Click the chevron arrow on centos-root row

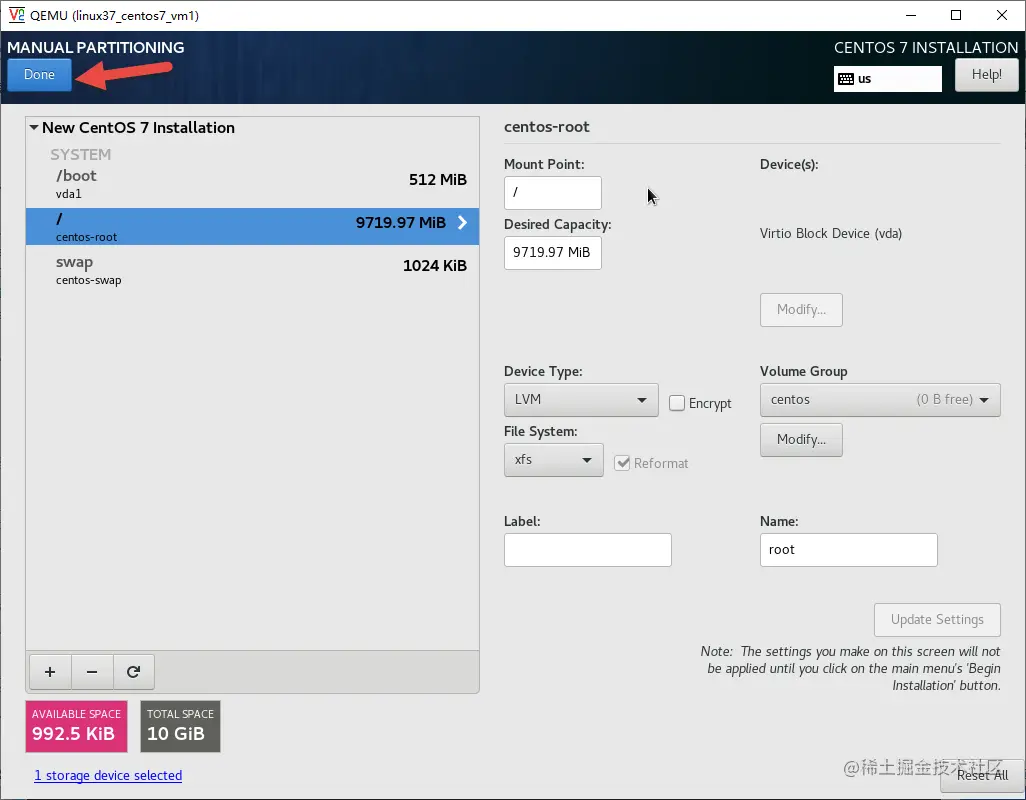pos(463,222)
